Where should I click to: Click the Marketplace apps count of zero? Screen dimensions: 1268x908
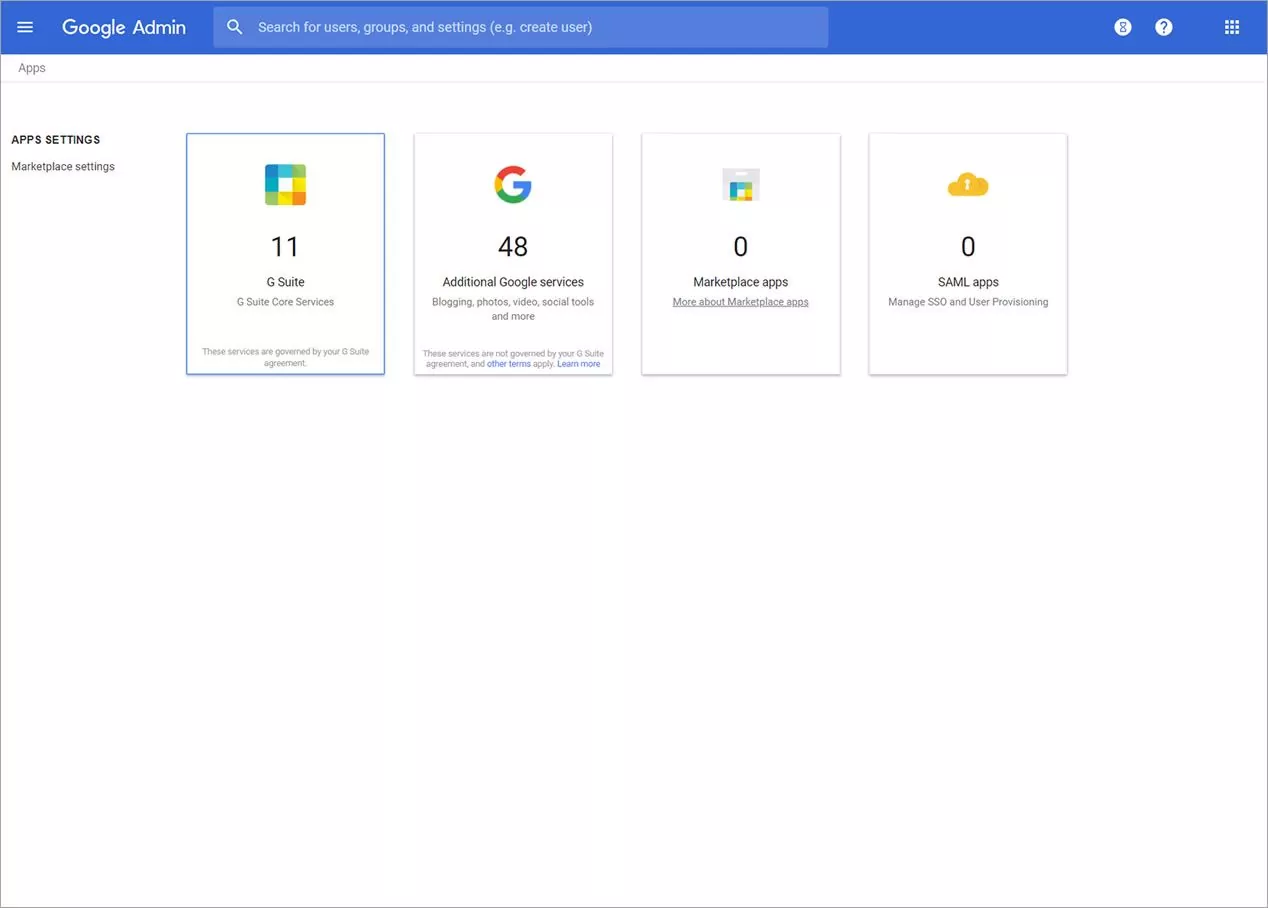(x=741, y=246)
